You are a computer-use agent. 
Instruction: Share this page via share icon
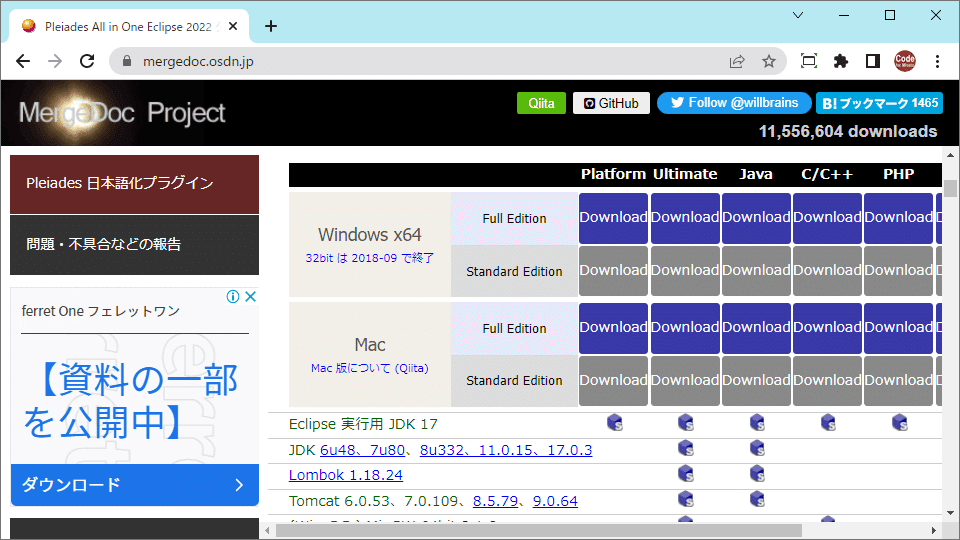(x=737, y=61)
